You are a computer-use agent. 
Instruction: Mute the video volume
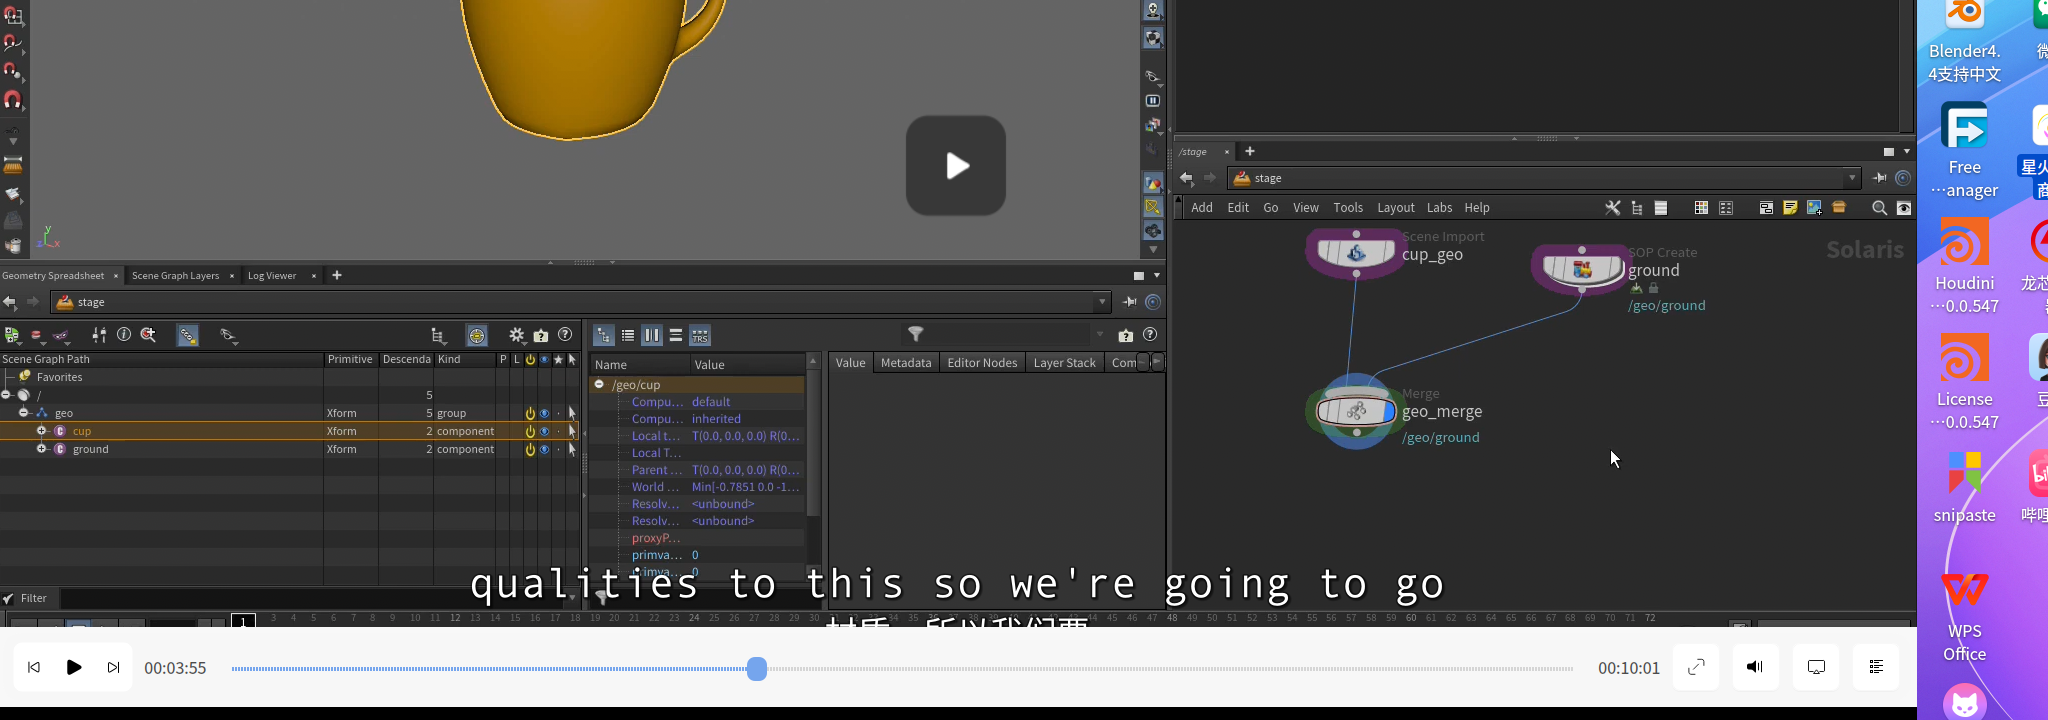click(1755, 667)
